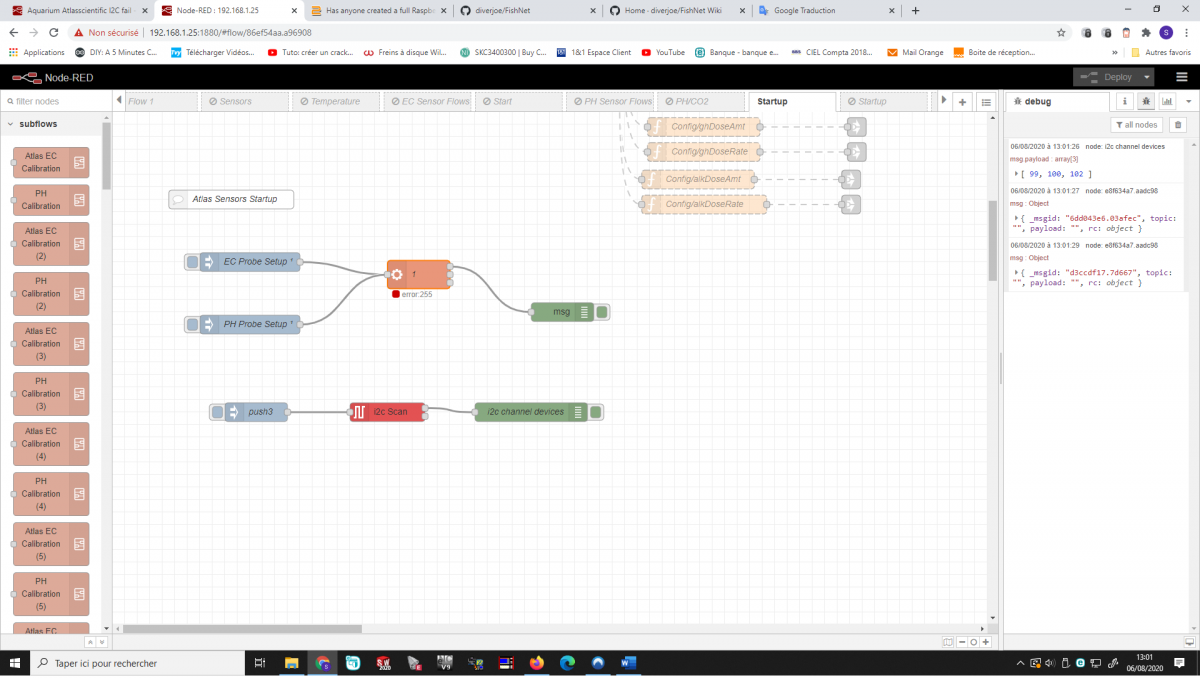Disable the i2c channel devices debug output

[x=596, y=412]
